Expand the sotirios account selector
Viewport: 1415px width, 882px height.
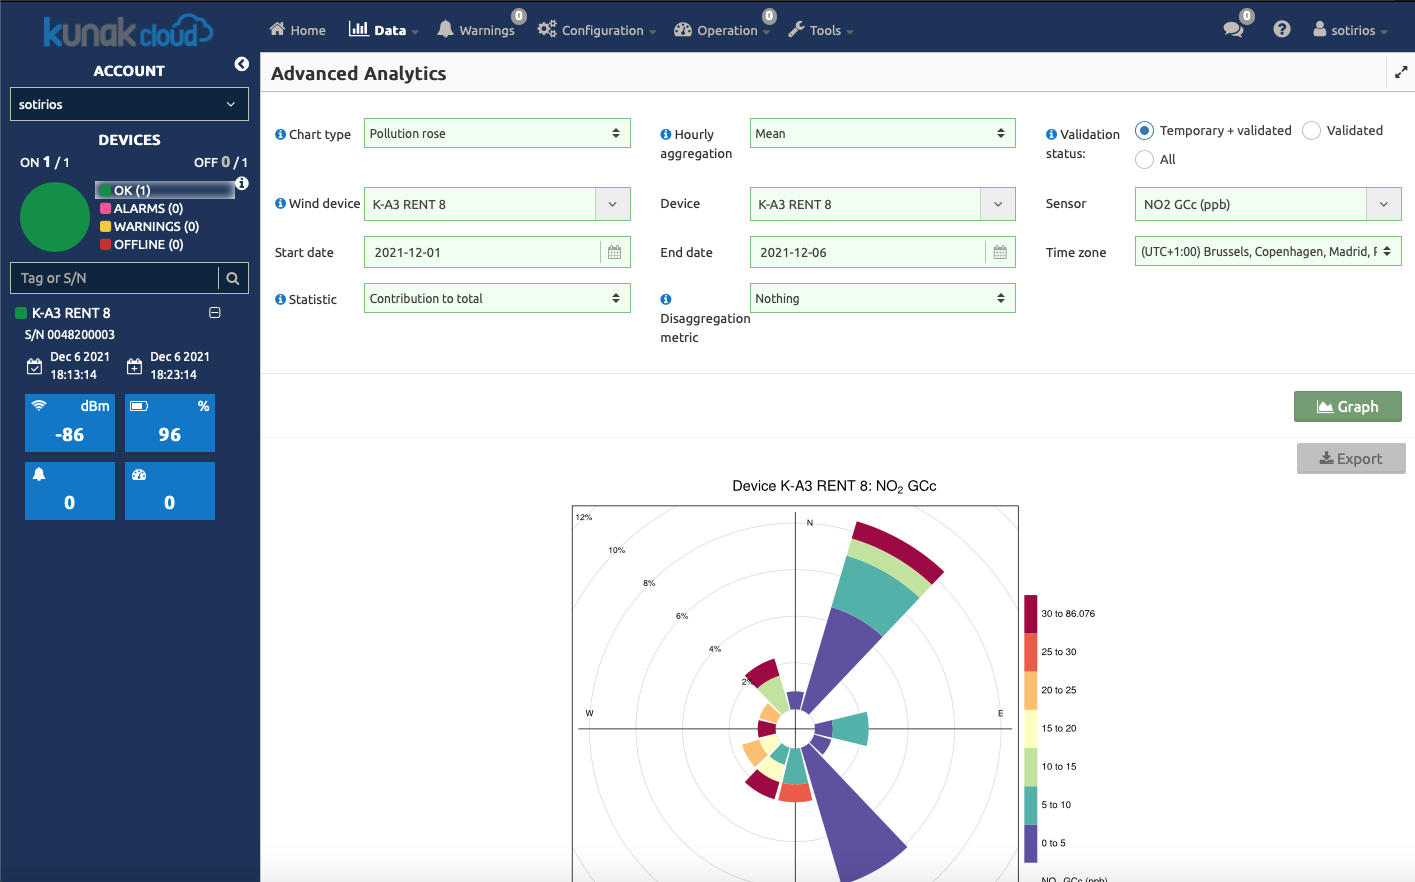129,105
